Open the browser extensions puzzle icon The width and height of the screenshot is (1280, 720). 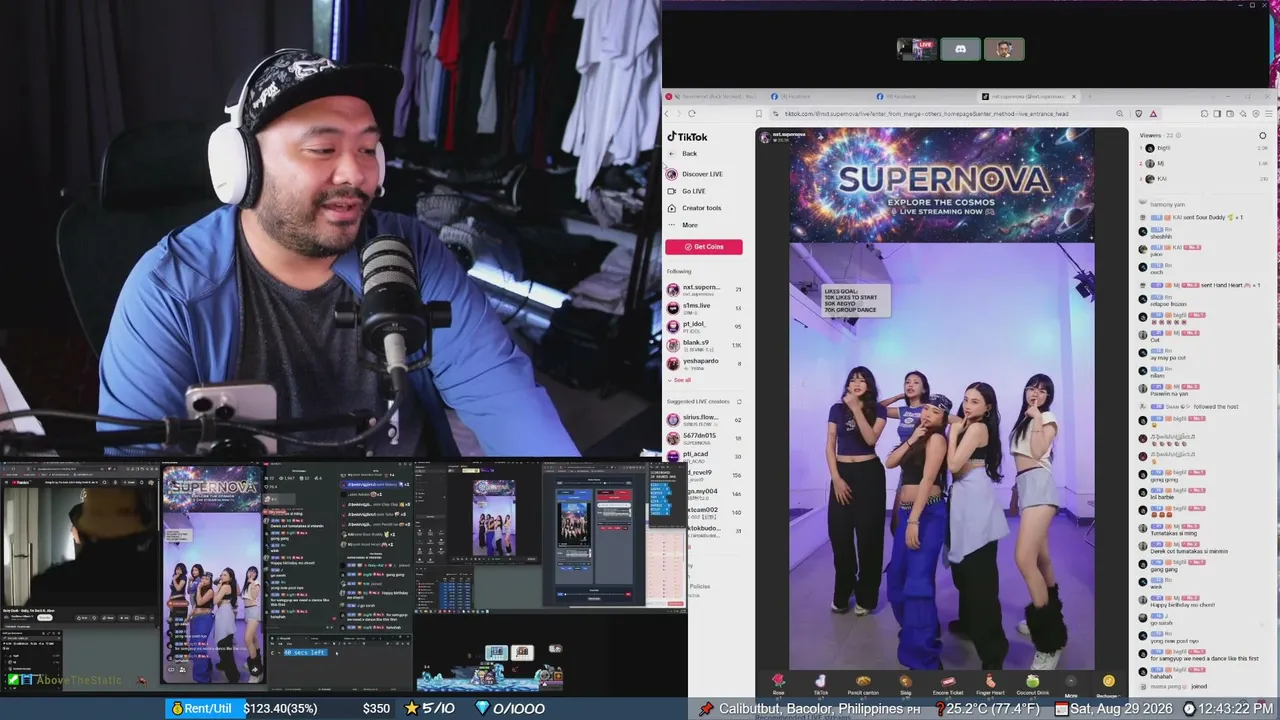[x=1204, y=114]
